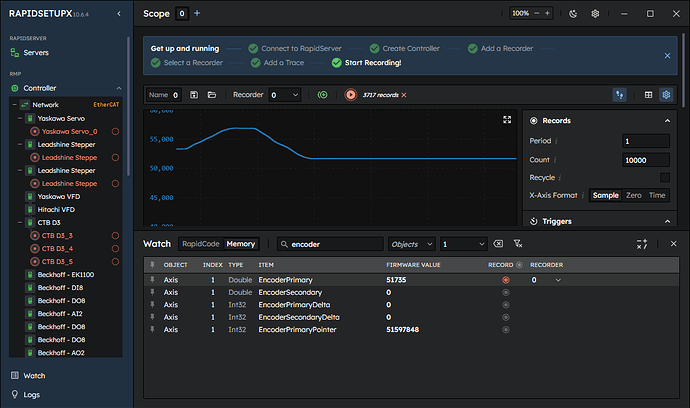Image resolution: width=690 pixels, height=408 pixels.
Task: Clear the 3717 records with red X
Action: 404,95
